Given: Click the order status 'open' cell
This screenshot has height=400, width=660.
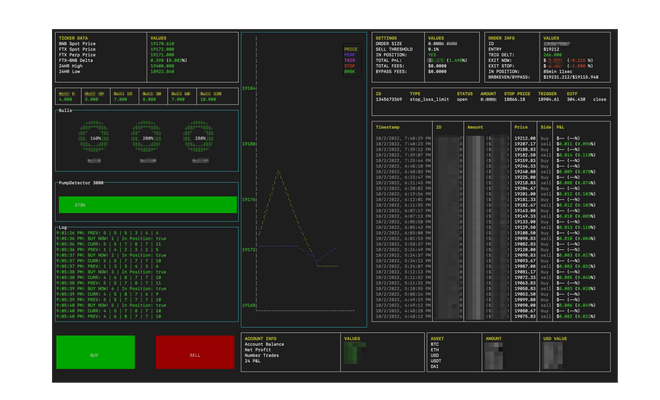Looking at the screenshot, I should pos(462,99).
